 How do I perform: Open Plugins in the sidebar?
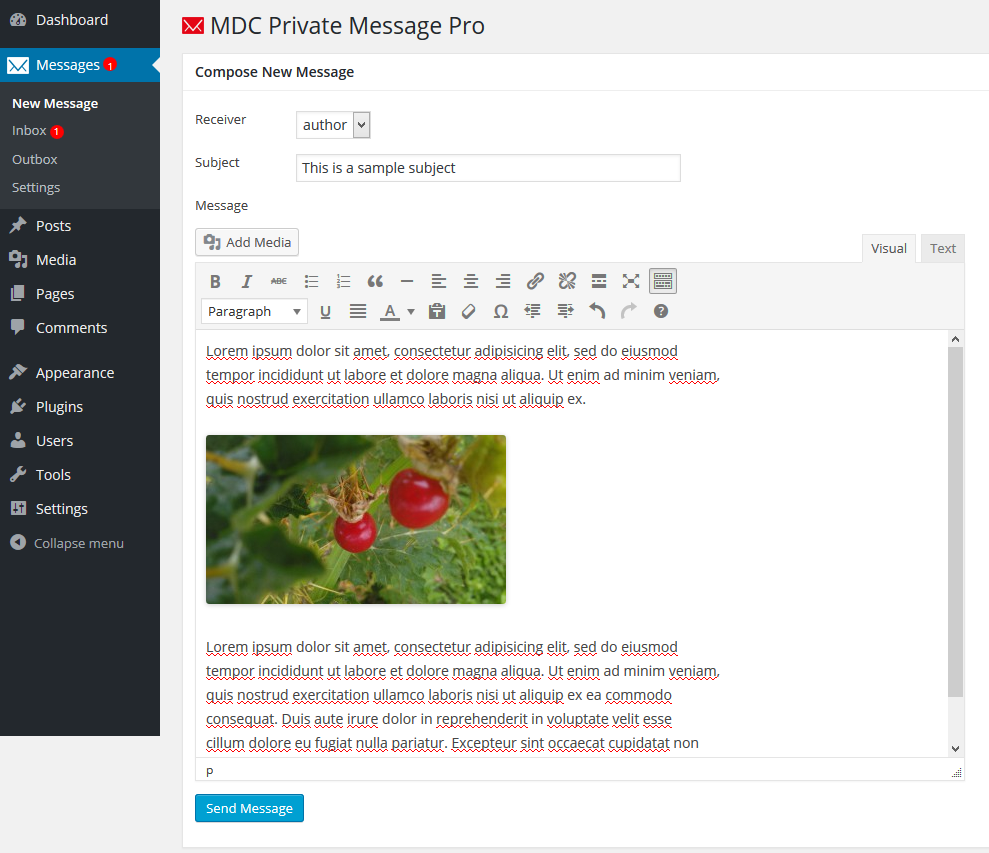coord(79,407)
